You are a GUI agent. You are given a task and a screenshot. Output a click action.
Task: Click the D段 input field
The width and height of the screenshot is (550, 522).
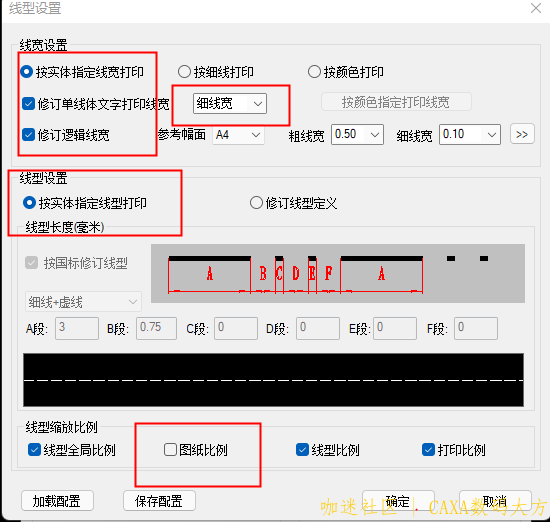[318, 328]
